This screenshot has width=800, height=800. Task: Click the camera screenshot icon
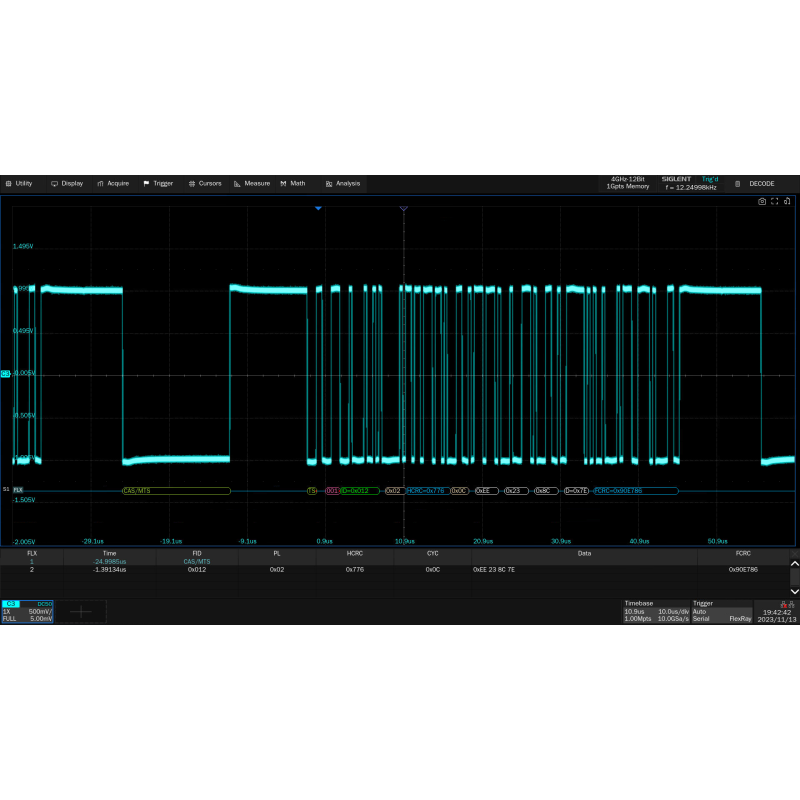762,201
